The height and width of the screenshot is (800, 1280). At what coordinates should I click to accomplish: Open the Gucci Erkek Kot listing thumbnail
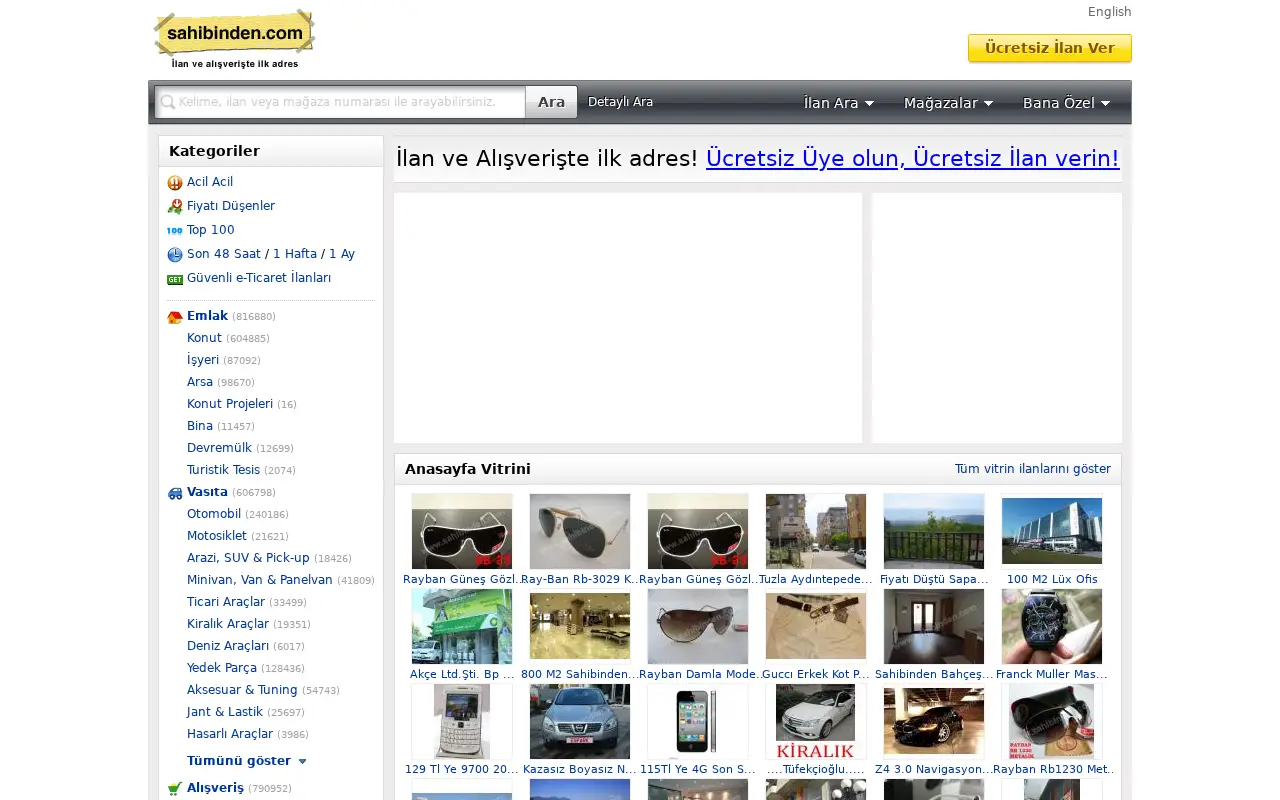(816, 626)
